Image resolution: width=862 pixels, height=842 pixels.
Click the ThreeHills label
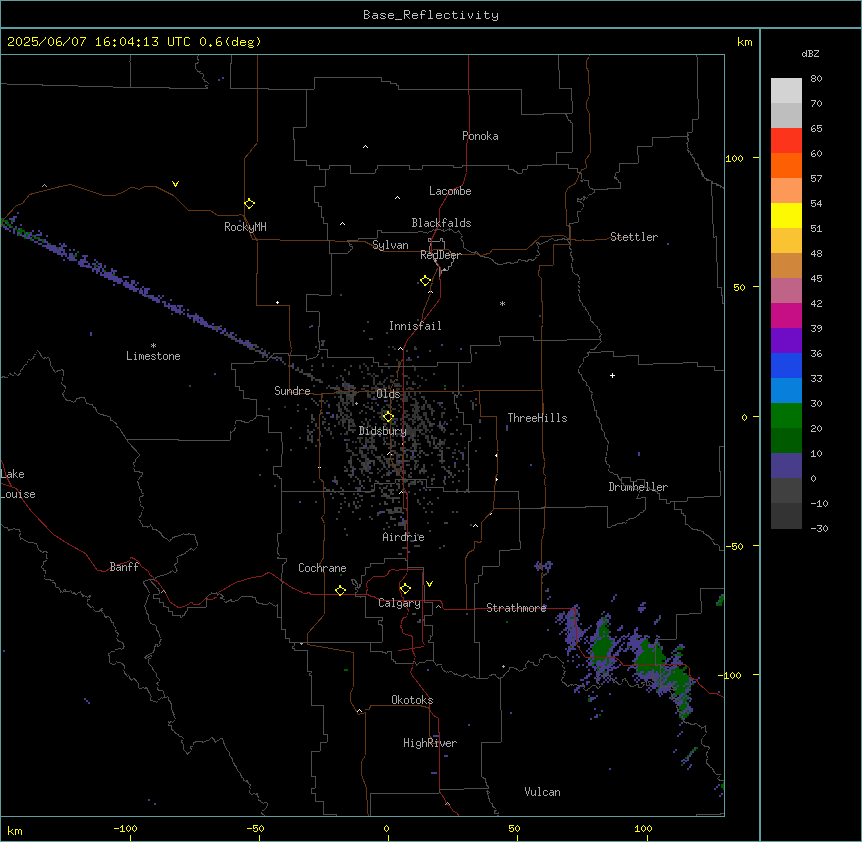point(537,418)
